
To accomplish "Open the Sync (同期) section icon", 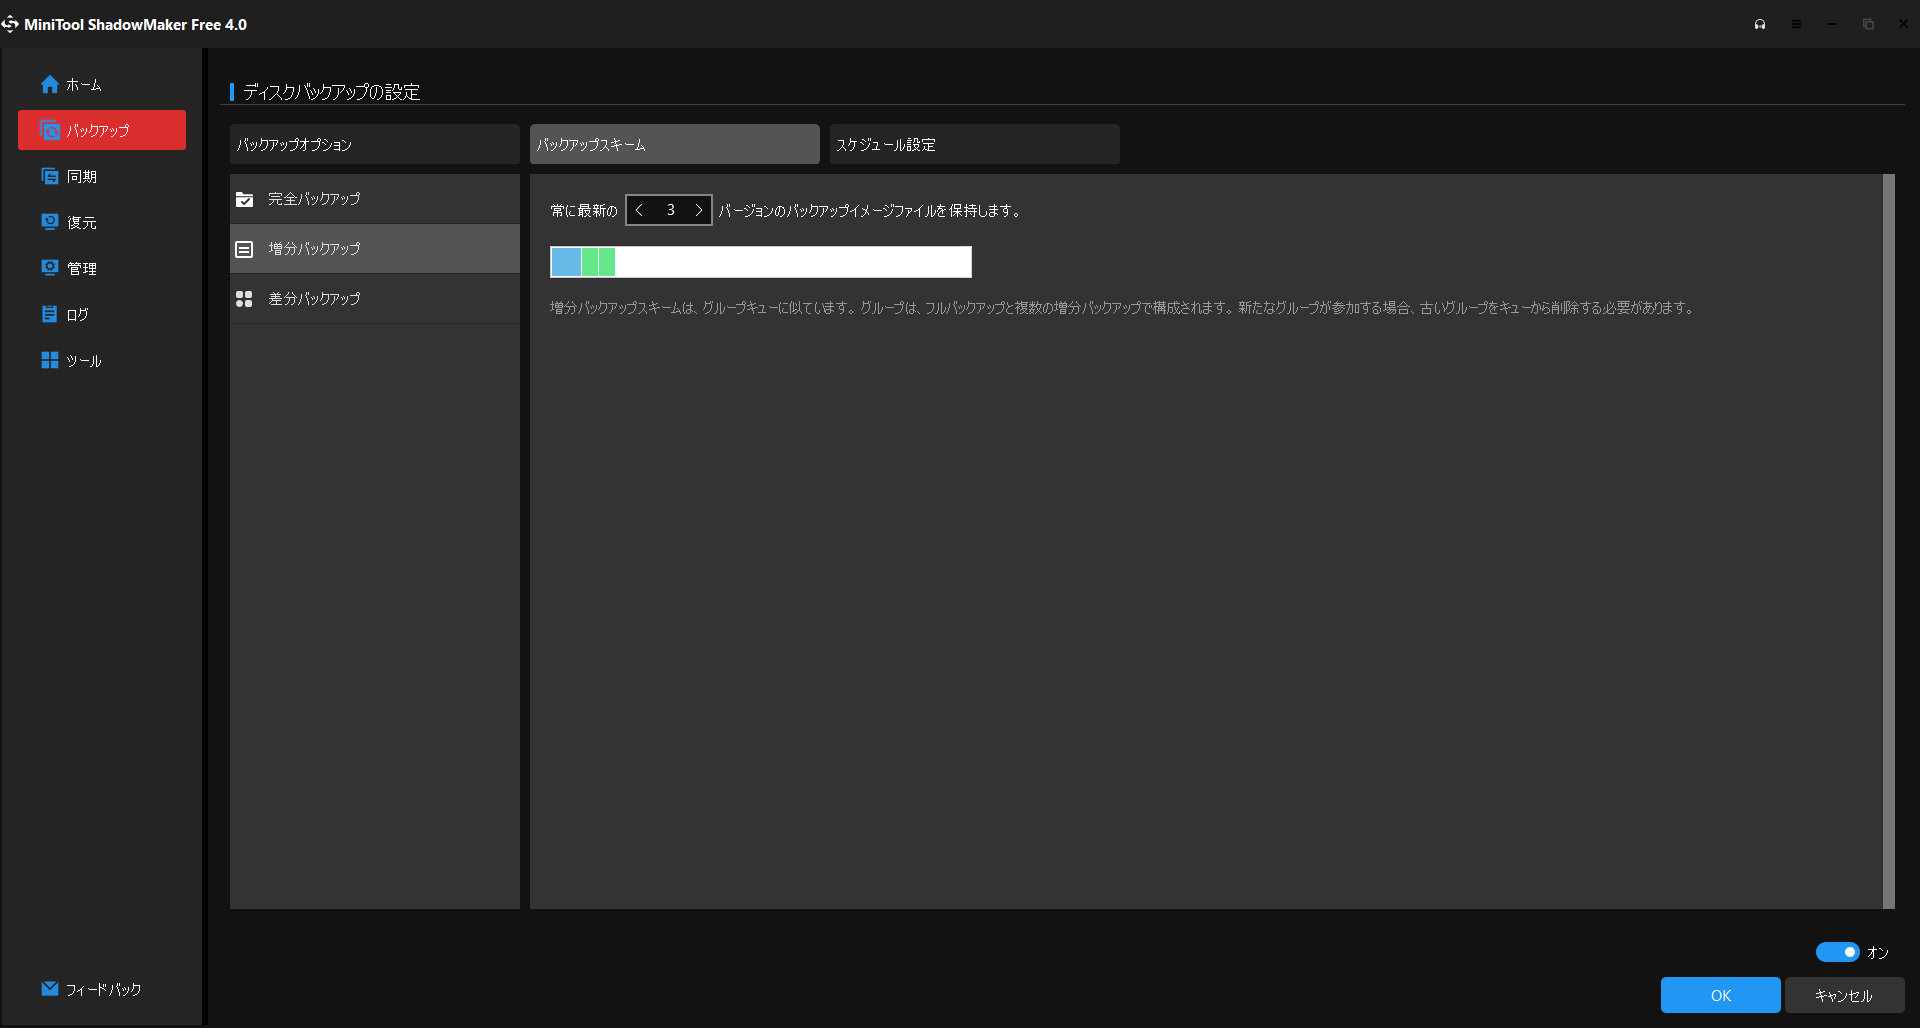I will point(50,177).
